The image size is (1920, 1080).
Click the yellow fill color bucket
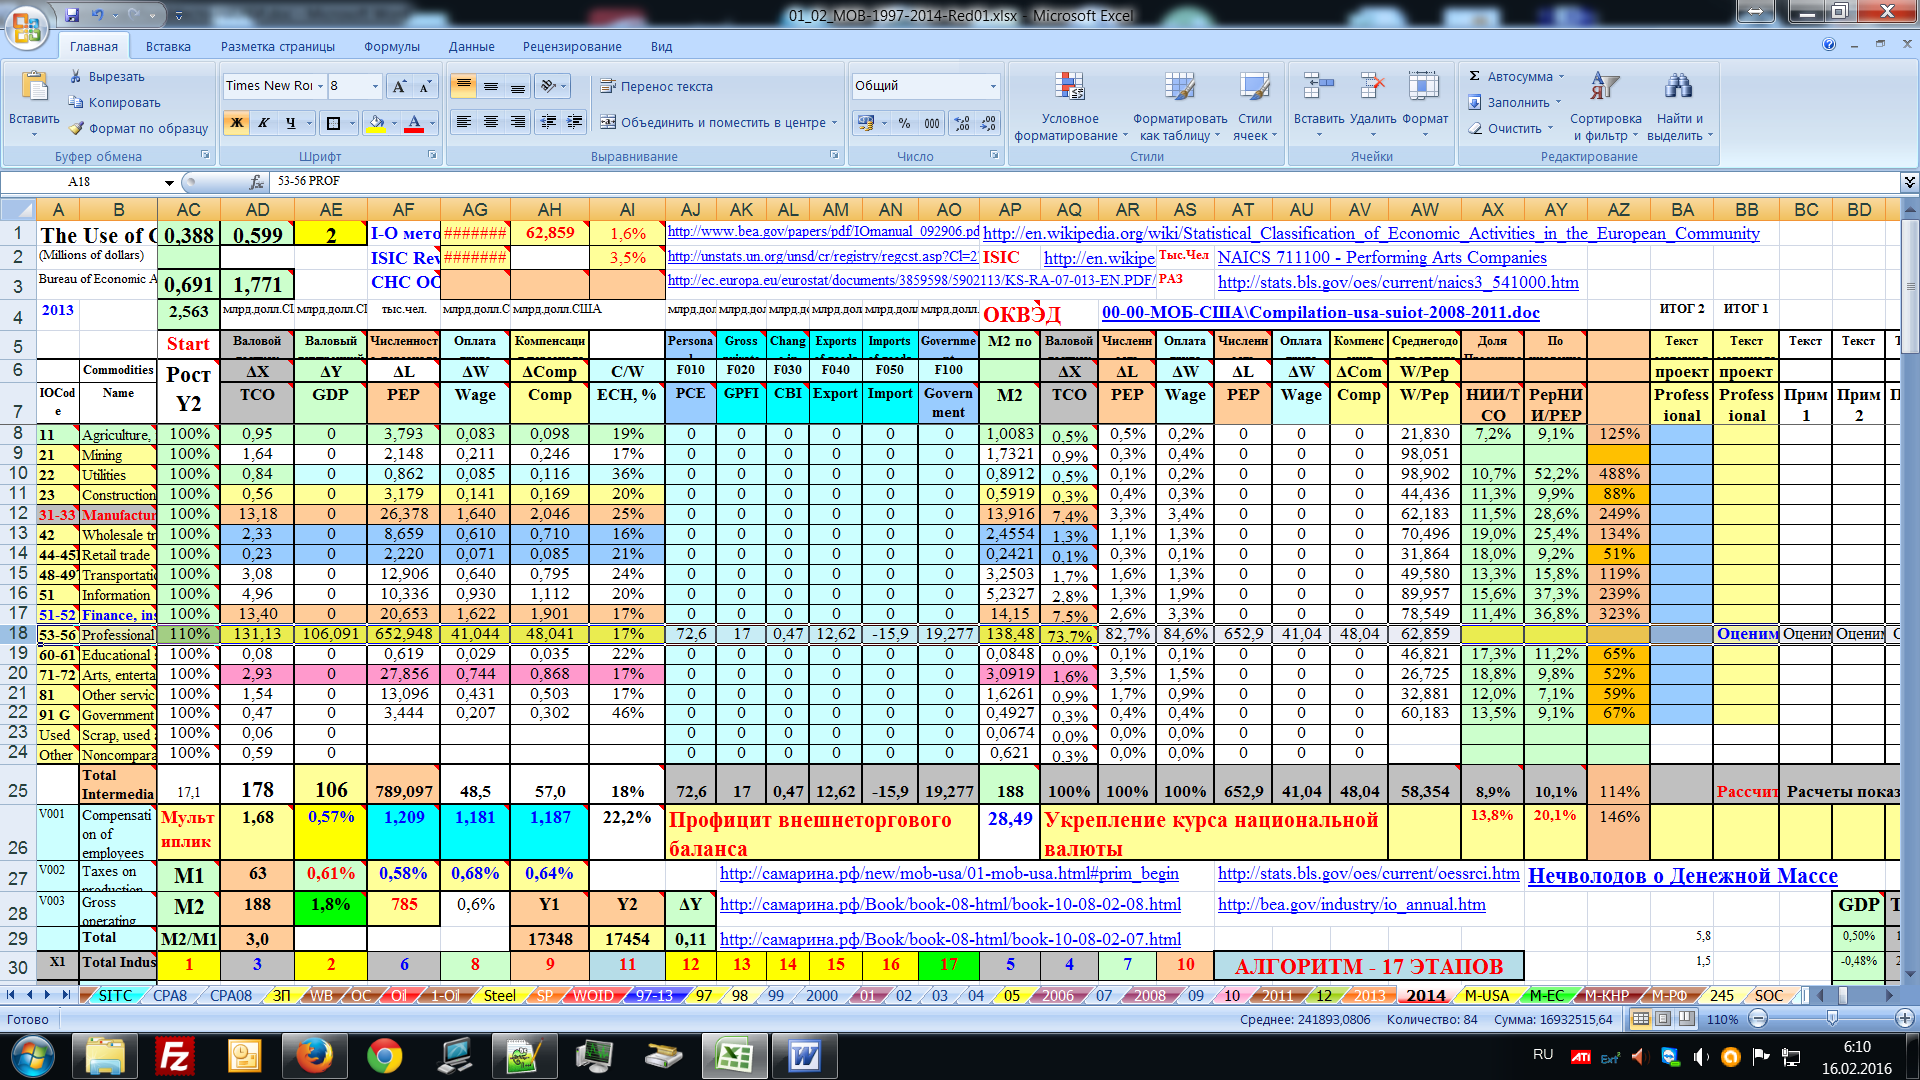(376, 123)
